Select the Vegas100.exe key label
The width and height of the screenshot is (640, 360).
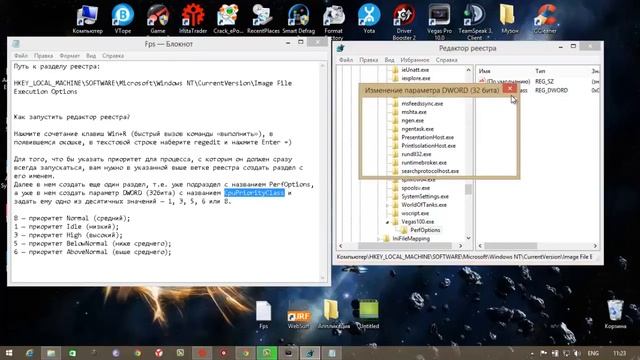[x=417, y=222]
